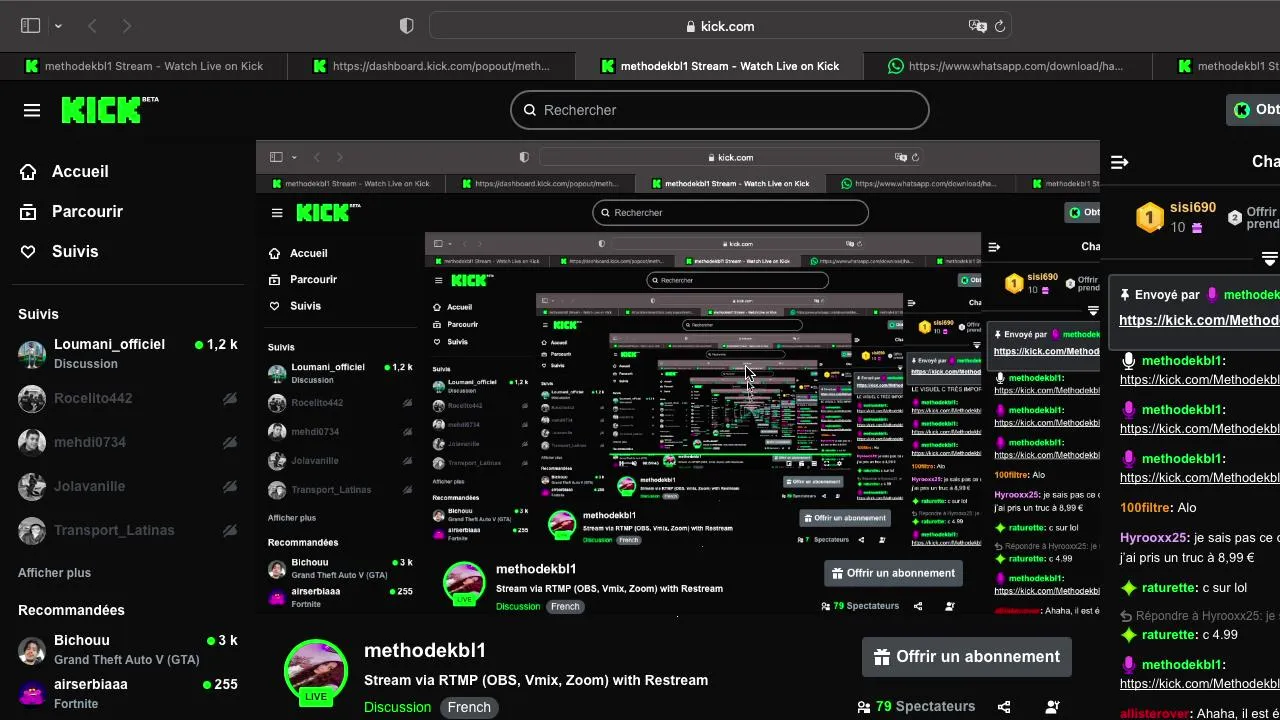This screenshot has height=720, width=1280.
Task: Click the large Kick BETA logo
Action: [110, 110]
